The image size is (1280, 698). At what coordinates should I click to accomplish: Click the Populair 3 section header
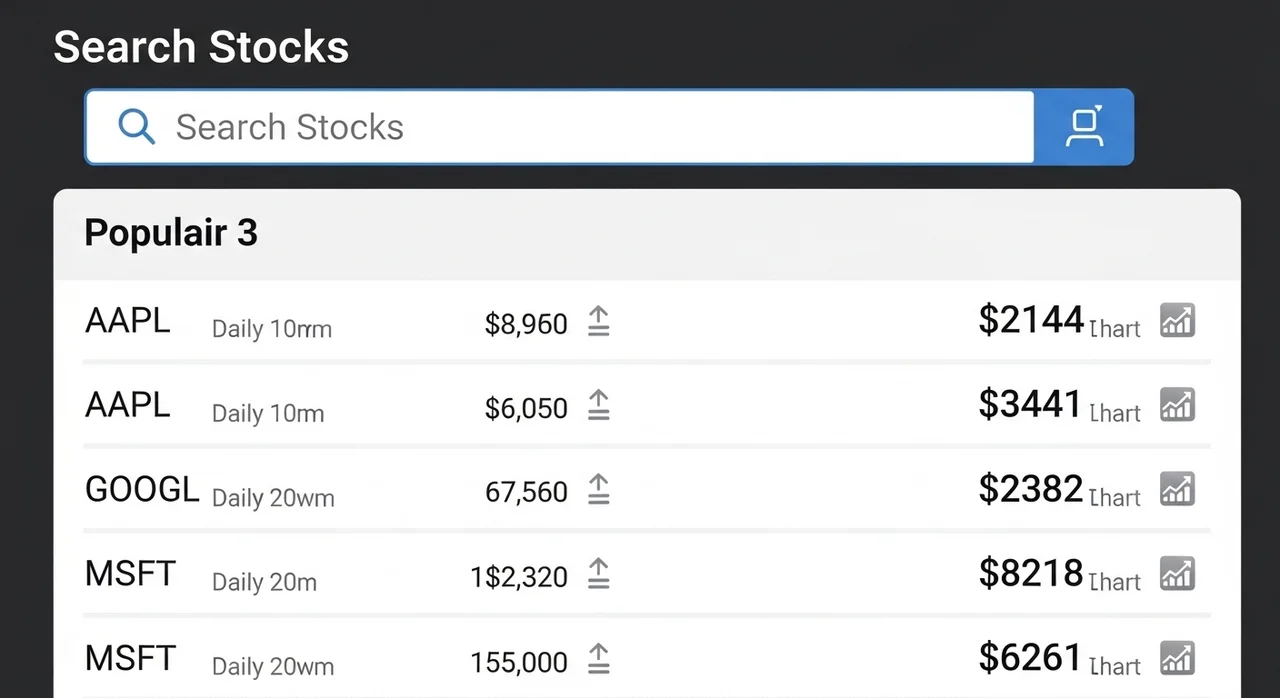(x=171, y=233)
